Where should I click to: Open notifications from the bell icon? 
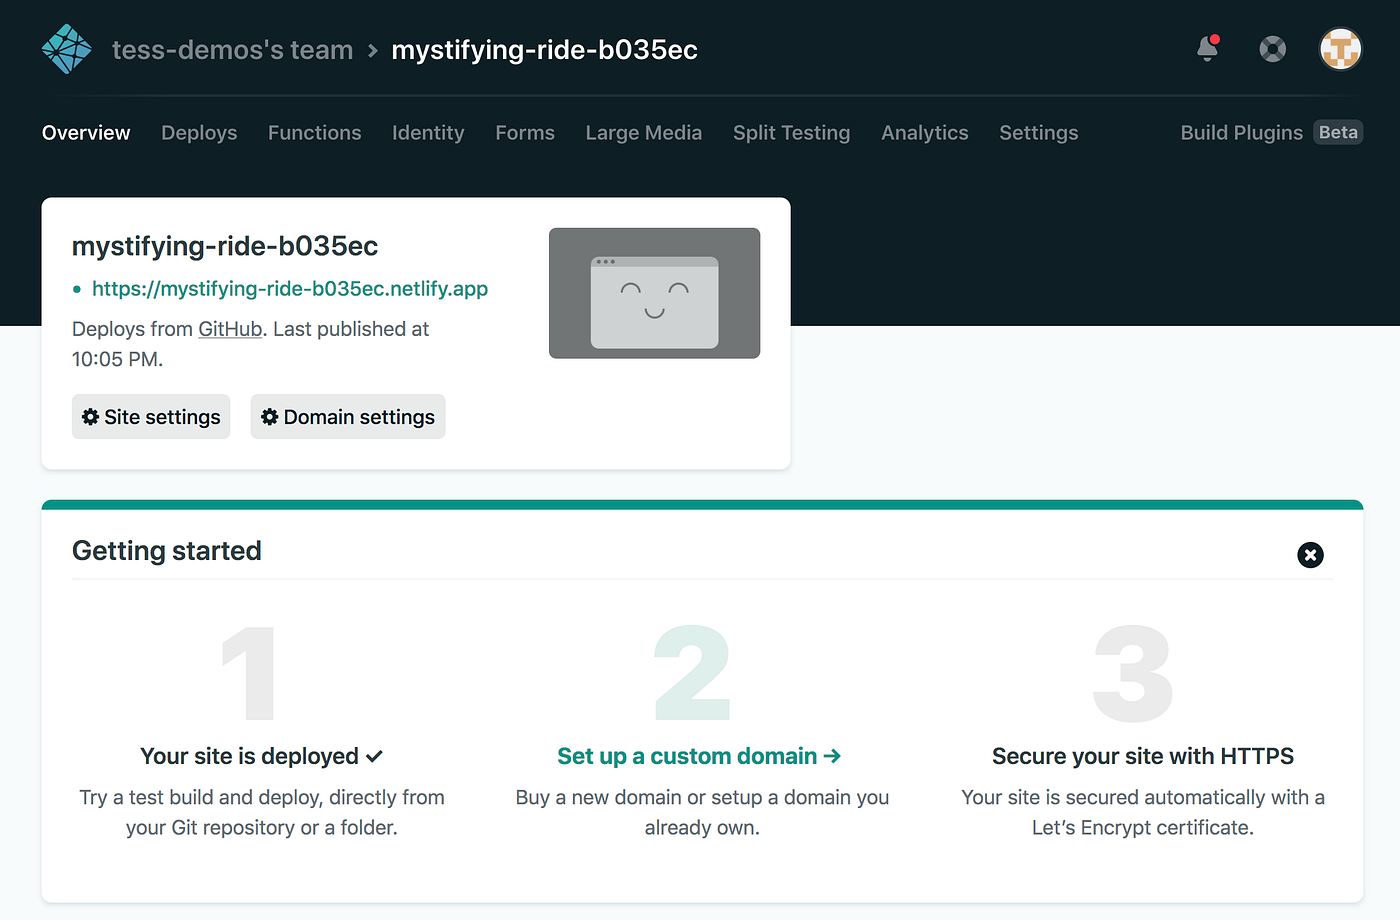(1207, 49)
